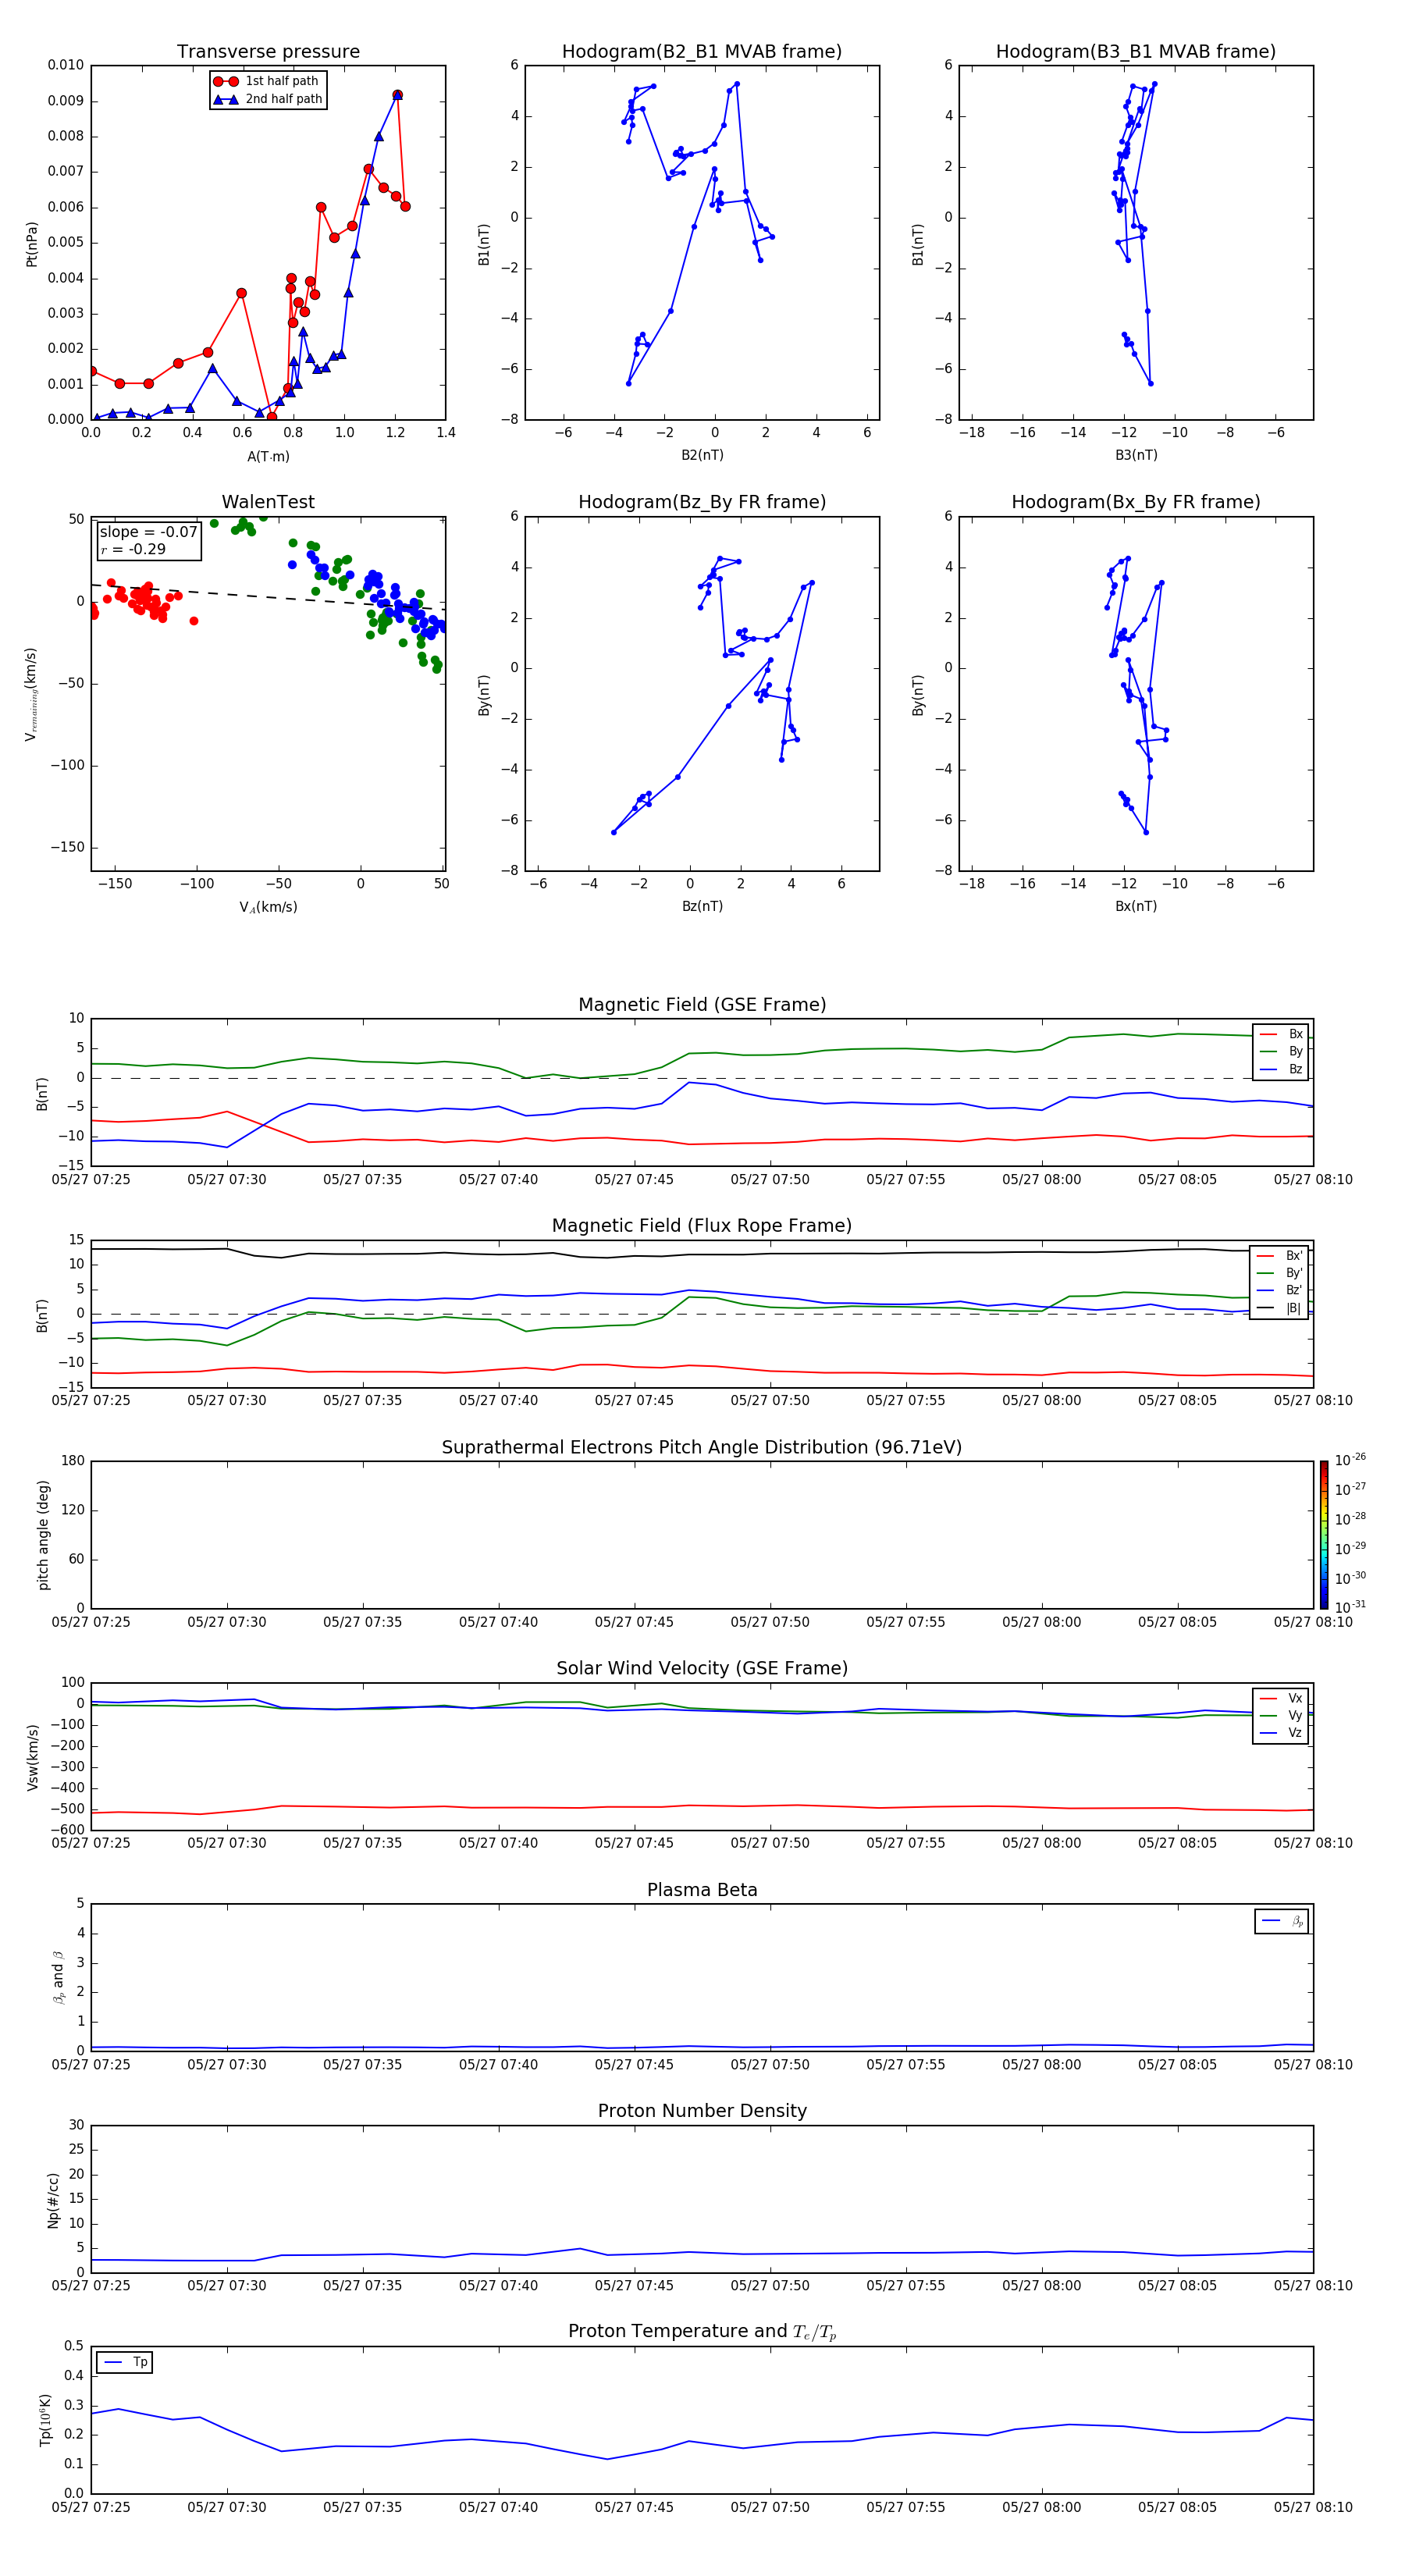The height and width of the screenshot is (2576, 1405).
Task: Click the "pitch angle (deg)" axis label
Action: click(43, 1535)
